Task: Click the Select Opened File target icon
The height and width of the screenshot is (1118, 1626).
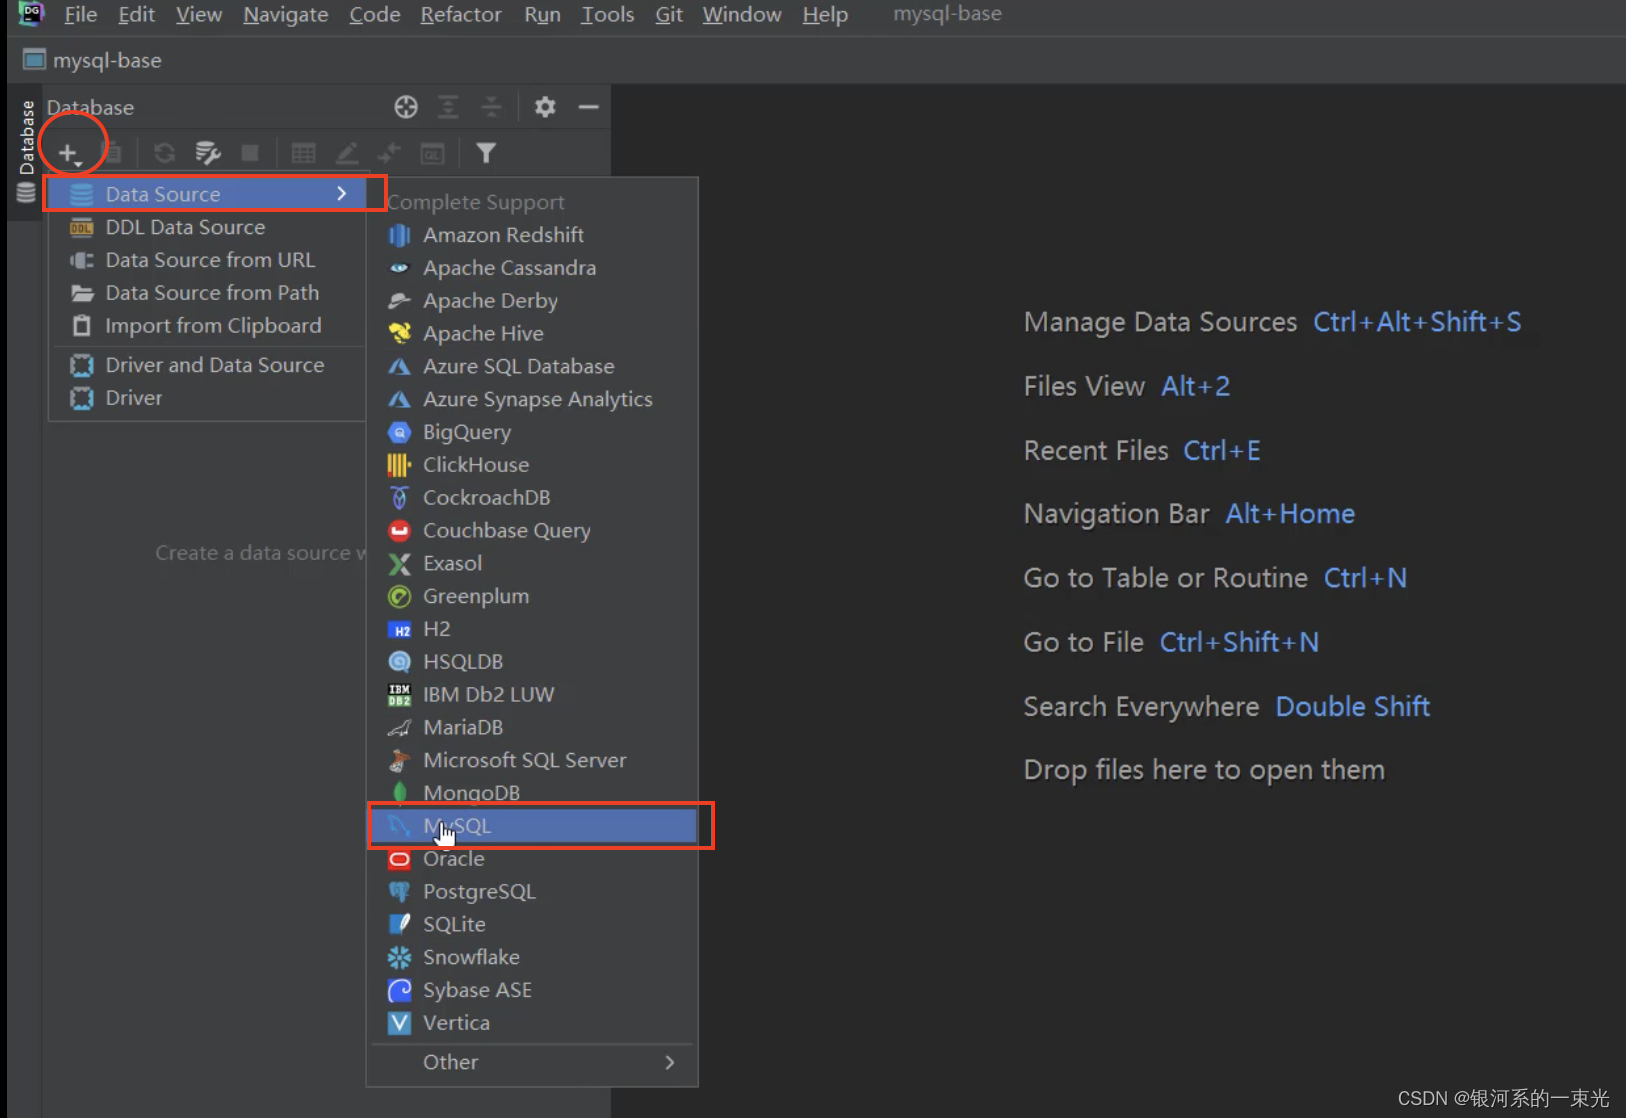Action: [x=406, y=107]
